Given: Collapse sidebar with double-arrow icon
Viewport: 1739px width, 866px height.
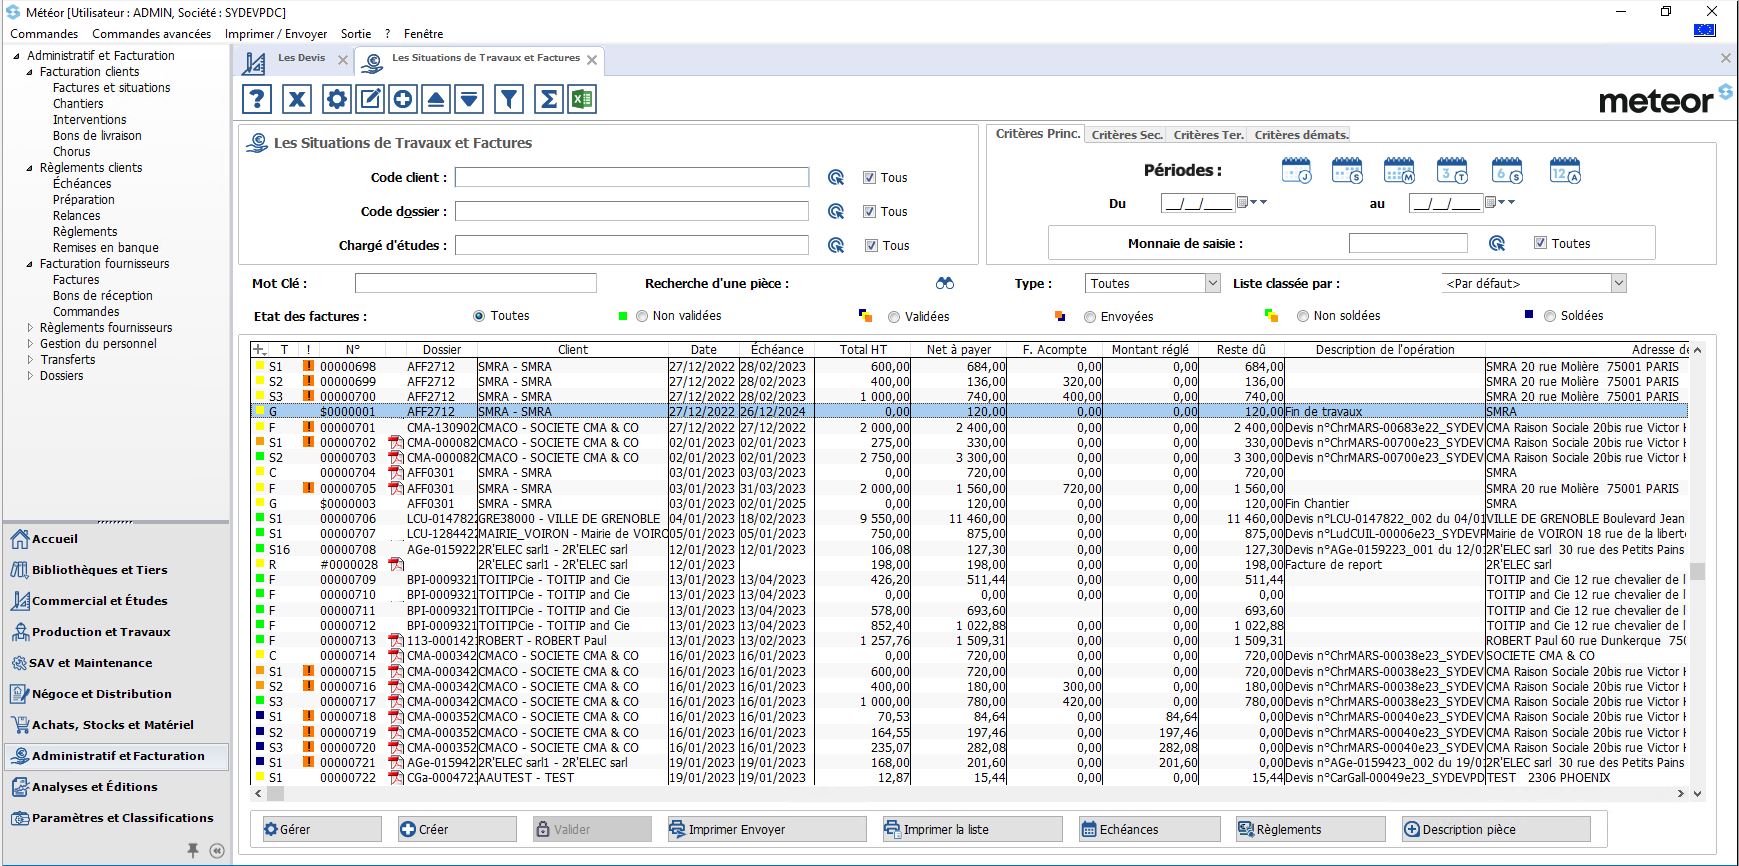Looking at the screenshot, I should coord(217,851).
